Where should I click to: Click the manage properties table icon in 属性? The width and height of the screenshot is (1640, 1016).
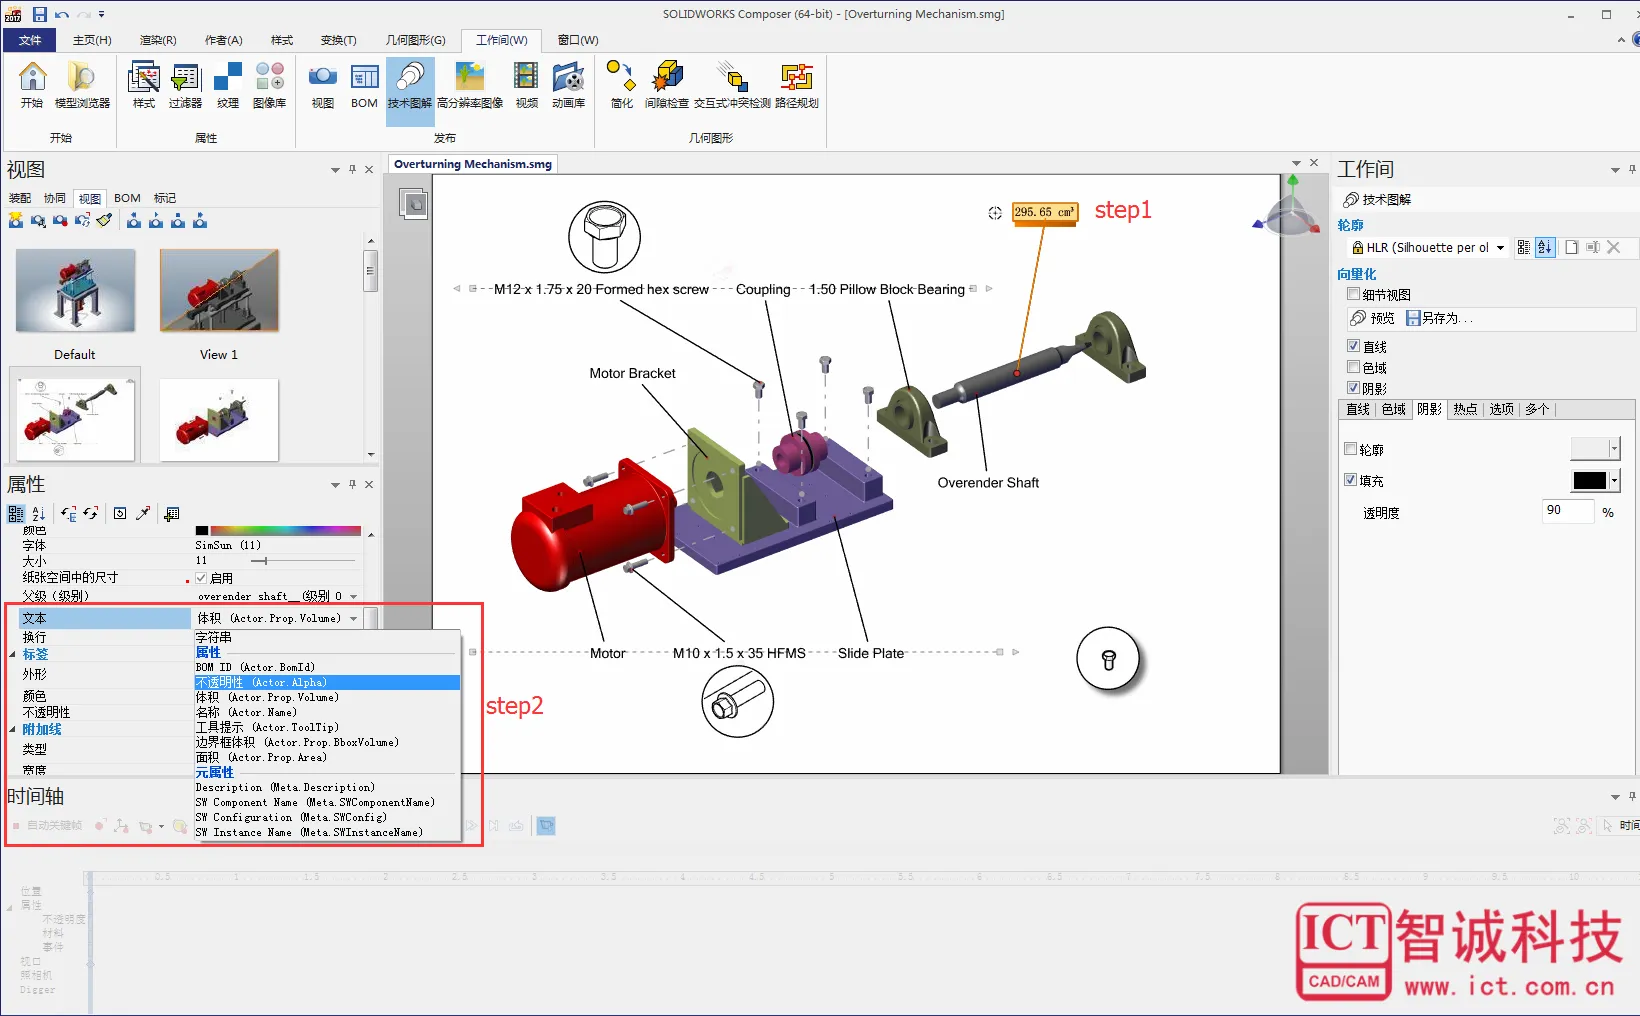[x=172, y=513]
